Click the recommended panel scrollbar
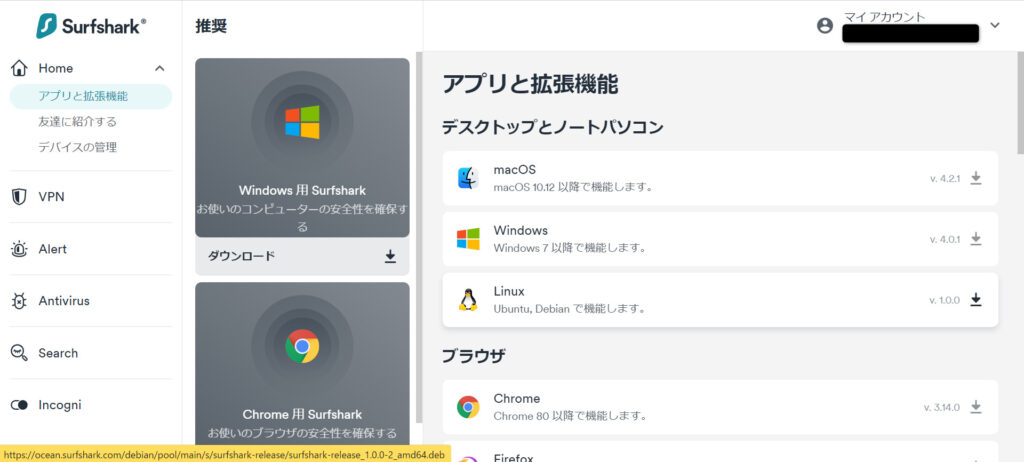Image resolution: width=1024 pixels, height=462 pixels. (x=419, y=237)
